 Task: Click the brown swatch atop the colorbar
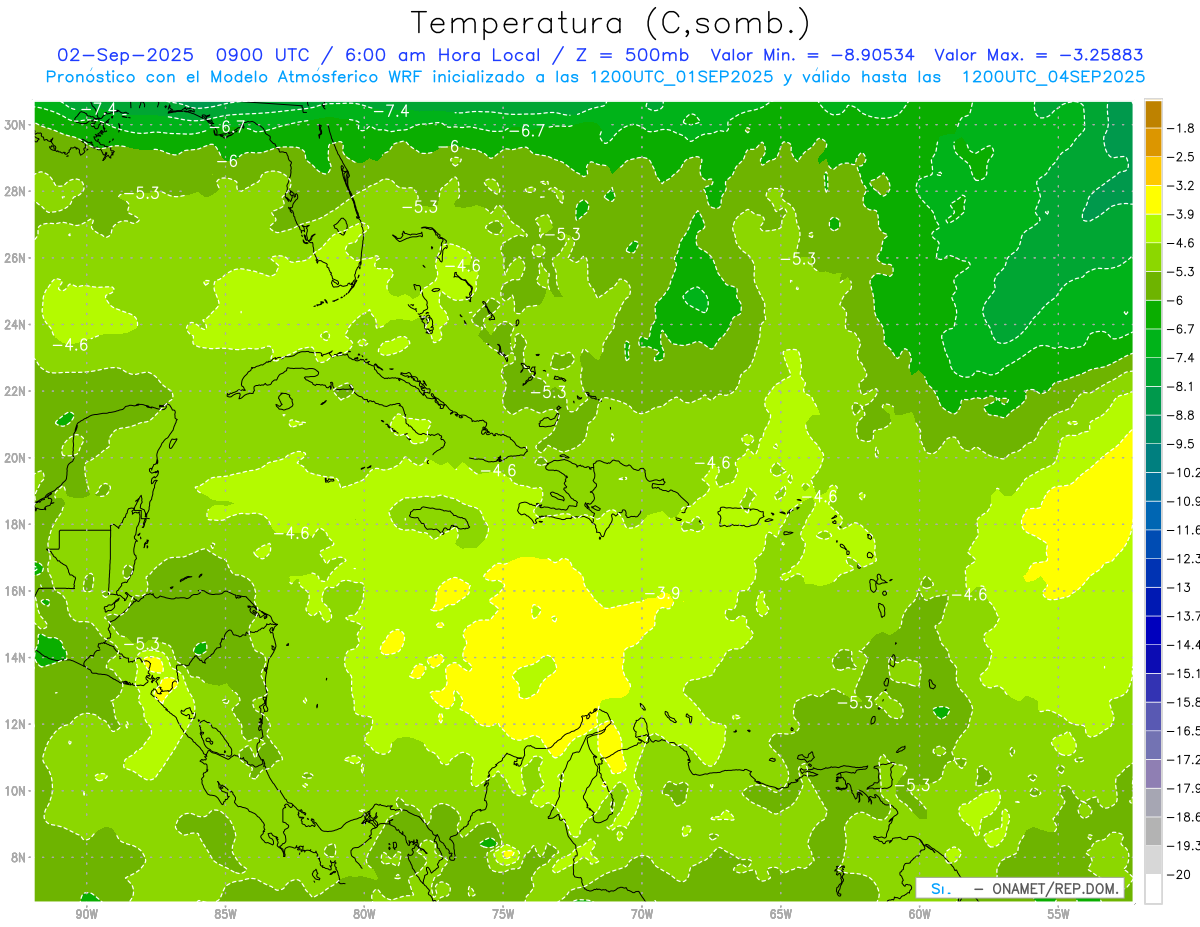[x=1153, y=114]
